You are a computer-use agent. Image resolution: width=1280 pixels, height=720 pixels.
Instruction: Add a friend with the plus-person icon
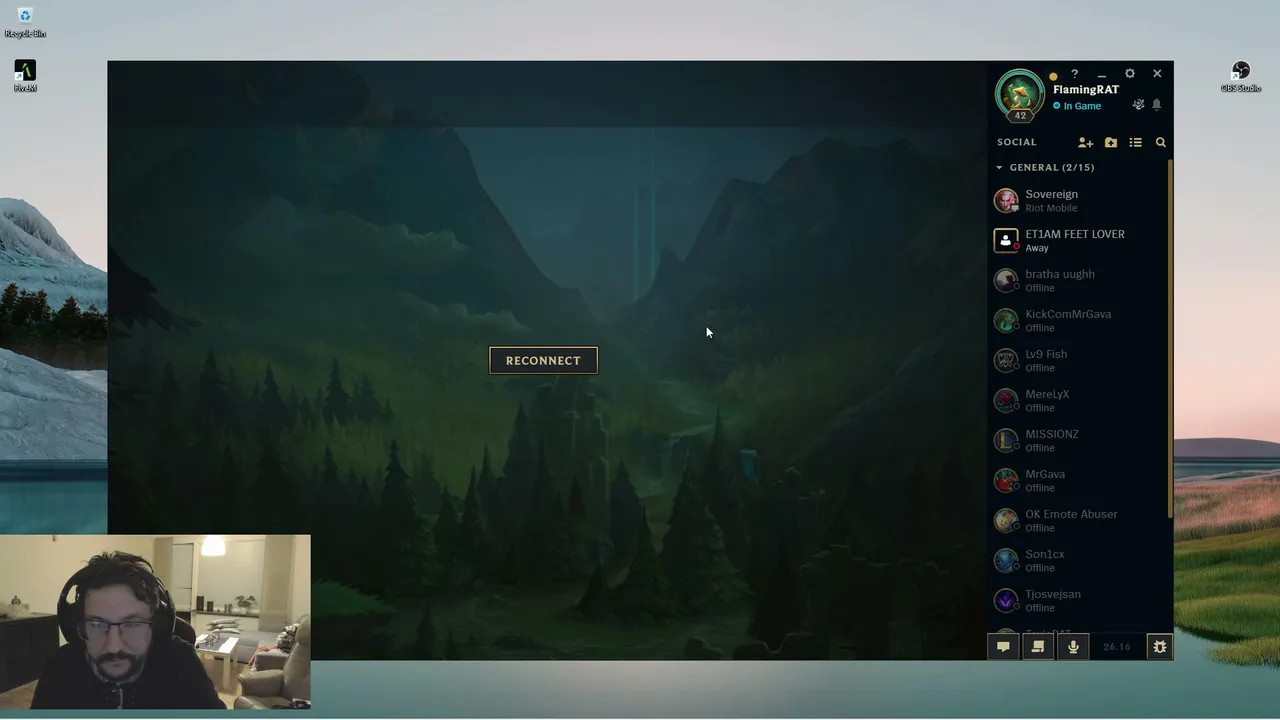click(1085, 143)
